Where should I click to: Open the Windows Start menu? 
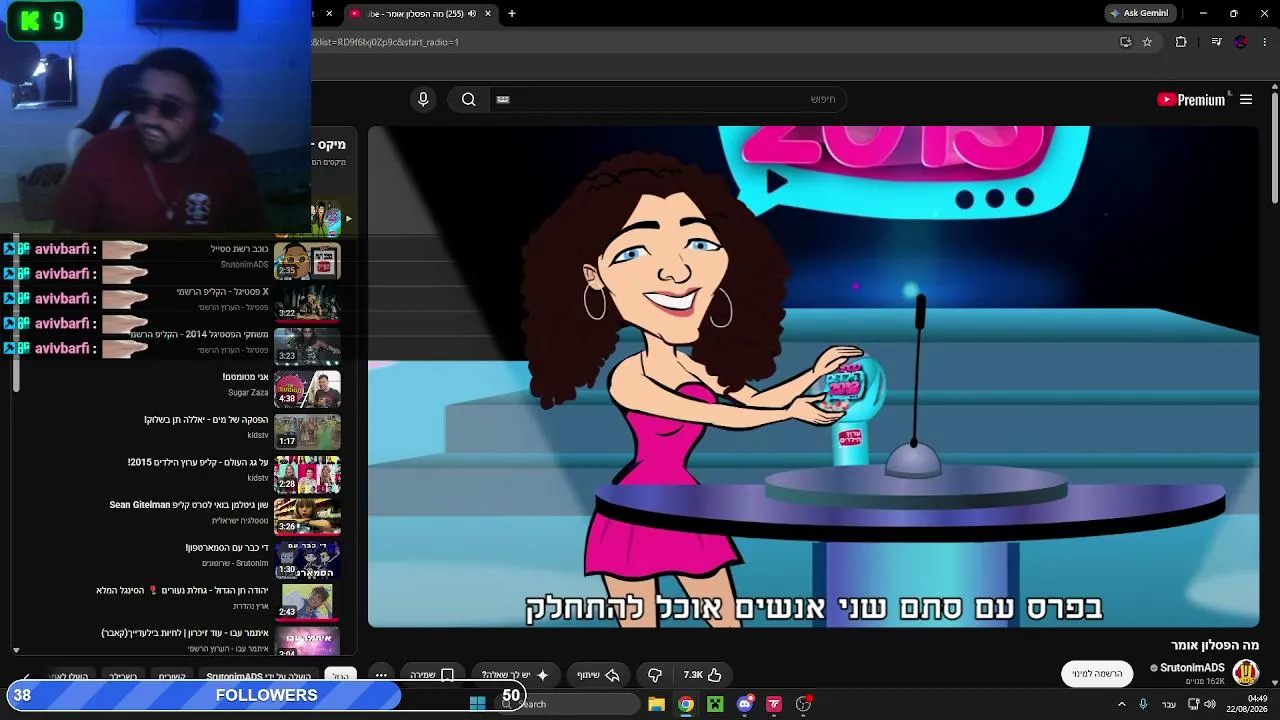(x=478, y=704)
